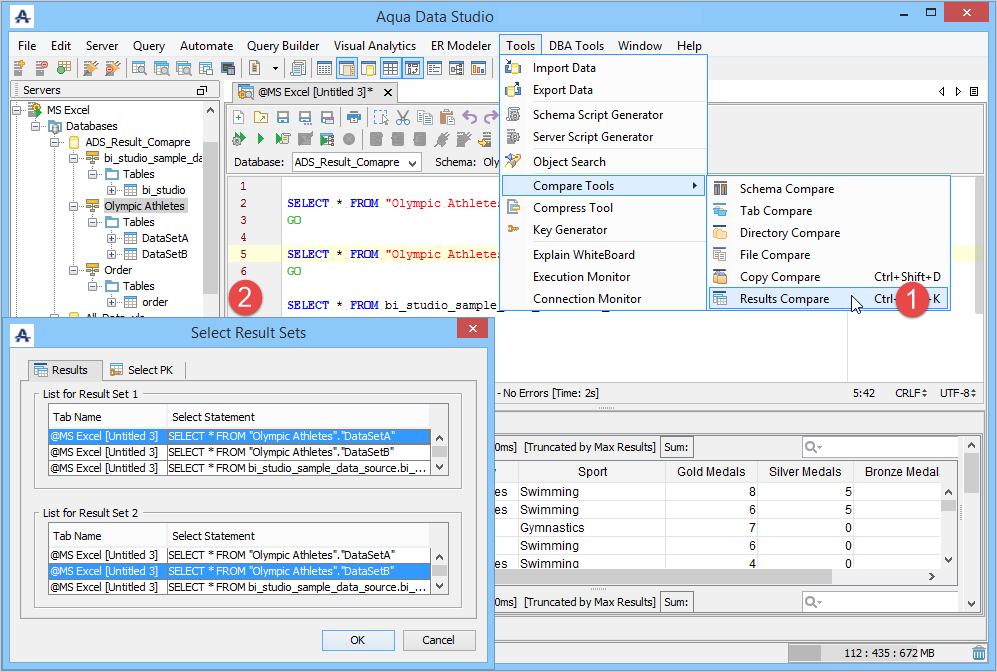Expand the DataSetA table node
The height and width of the screenshot is (672, 997).
[112, 238]
